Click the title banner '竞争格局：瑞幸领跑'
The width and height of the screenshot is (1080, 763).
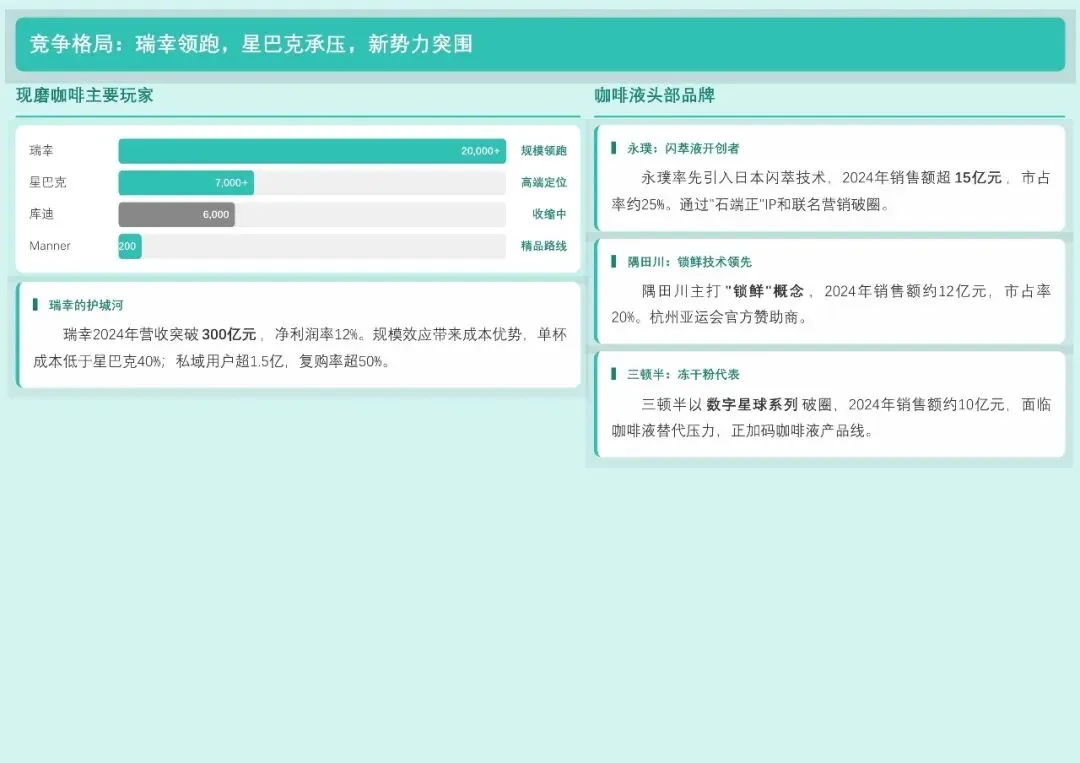coord(540,44)
